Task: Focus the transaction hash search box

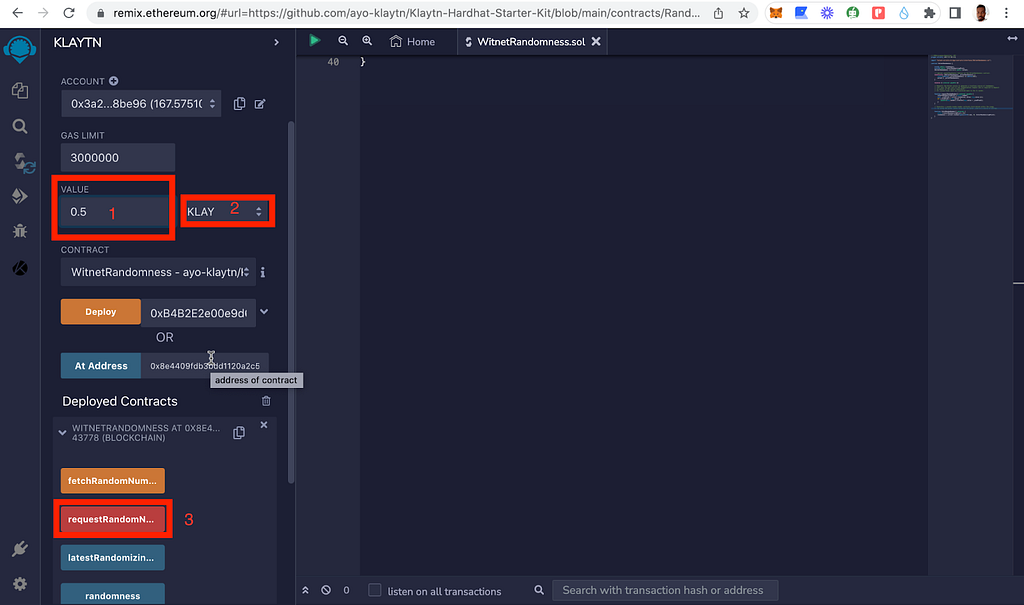Action: 665,590
